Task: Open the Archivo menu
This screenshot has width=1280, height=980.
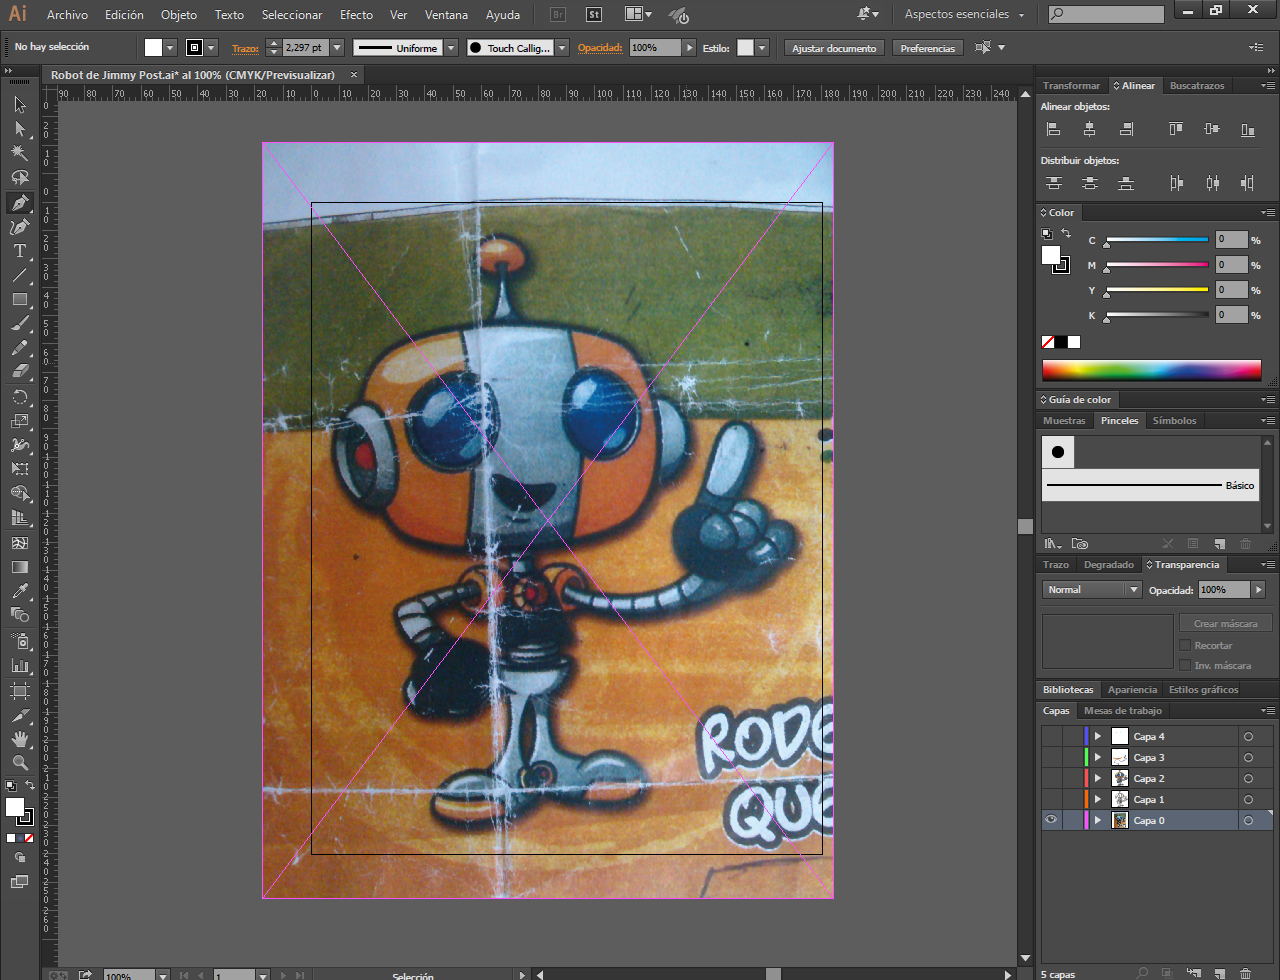Action: point(67,15)
